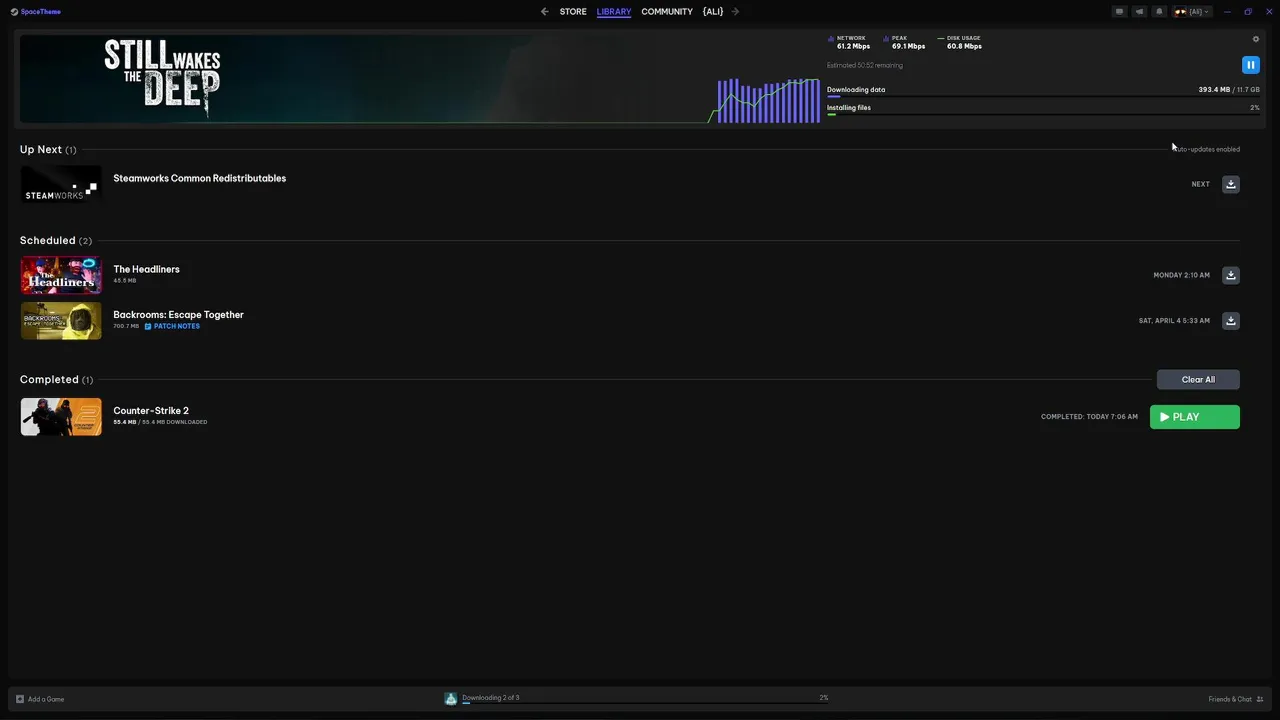
Task: Click the DISK USAGE 60.8 Mbps stat
Action: (x=960, y=42)
